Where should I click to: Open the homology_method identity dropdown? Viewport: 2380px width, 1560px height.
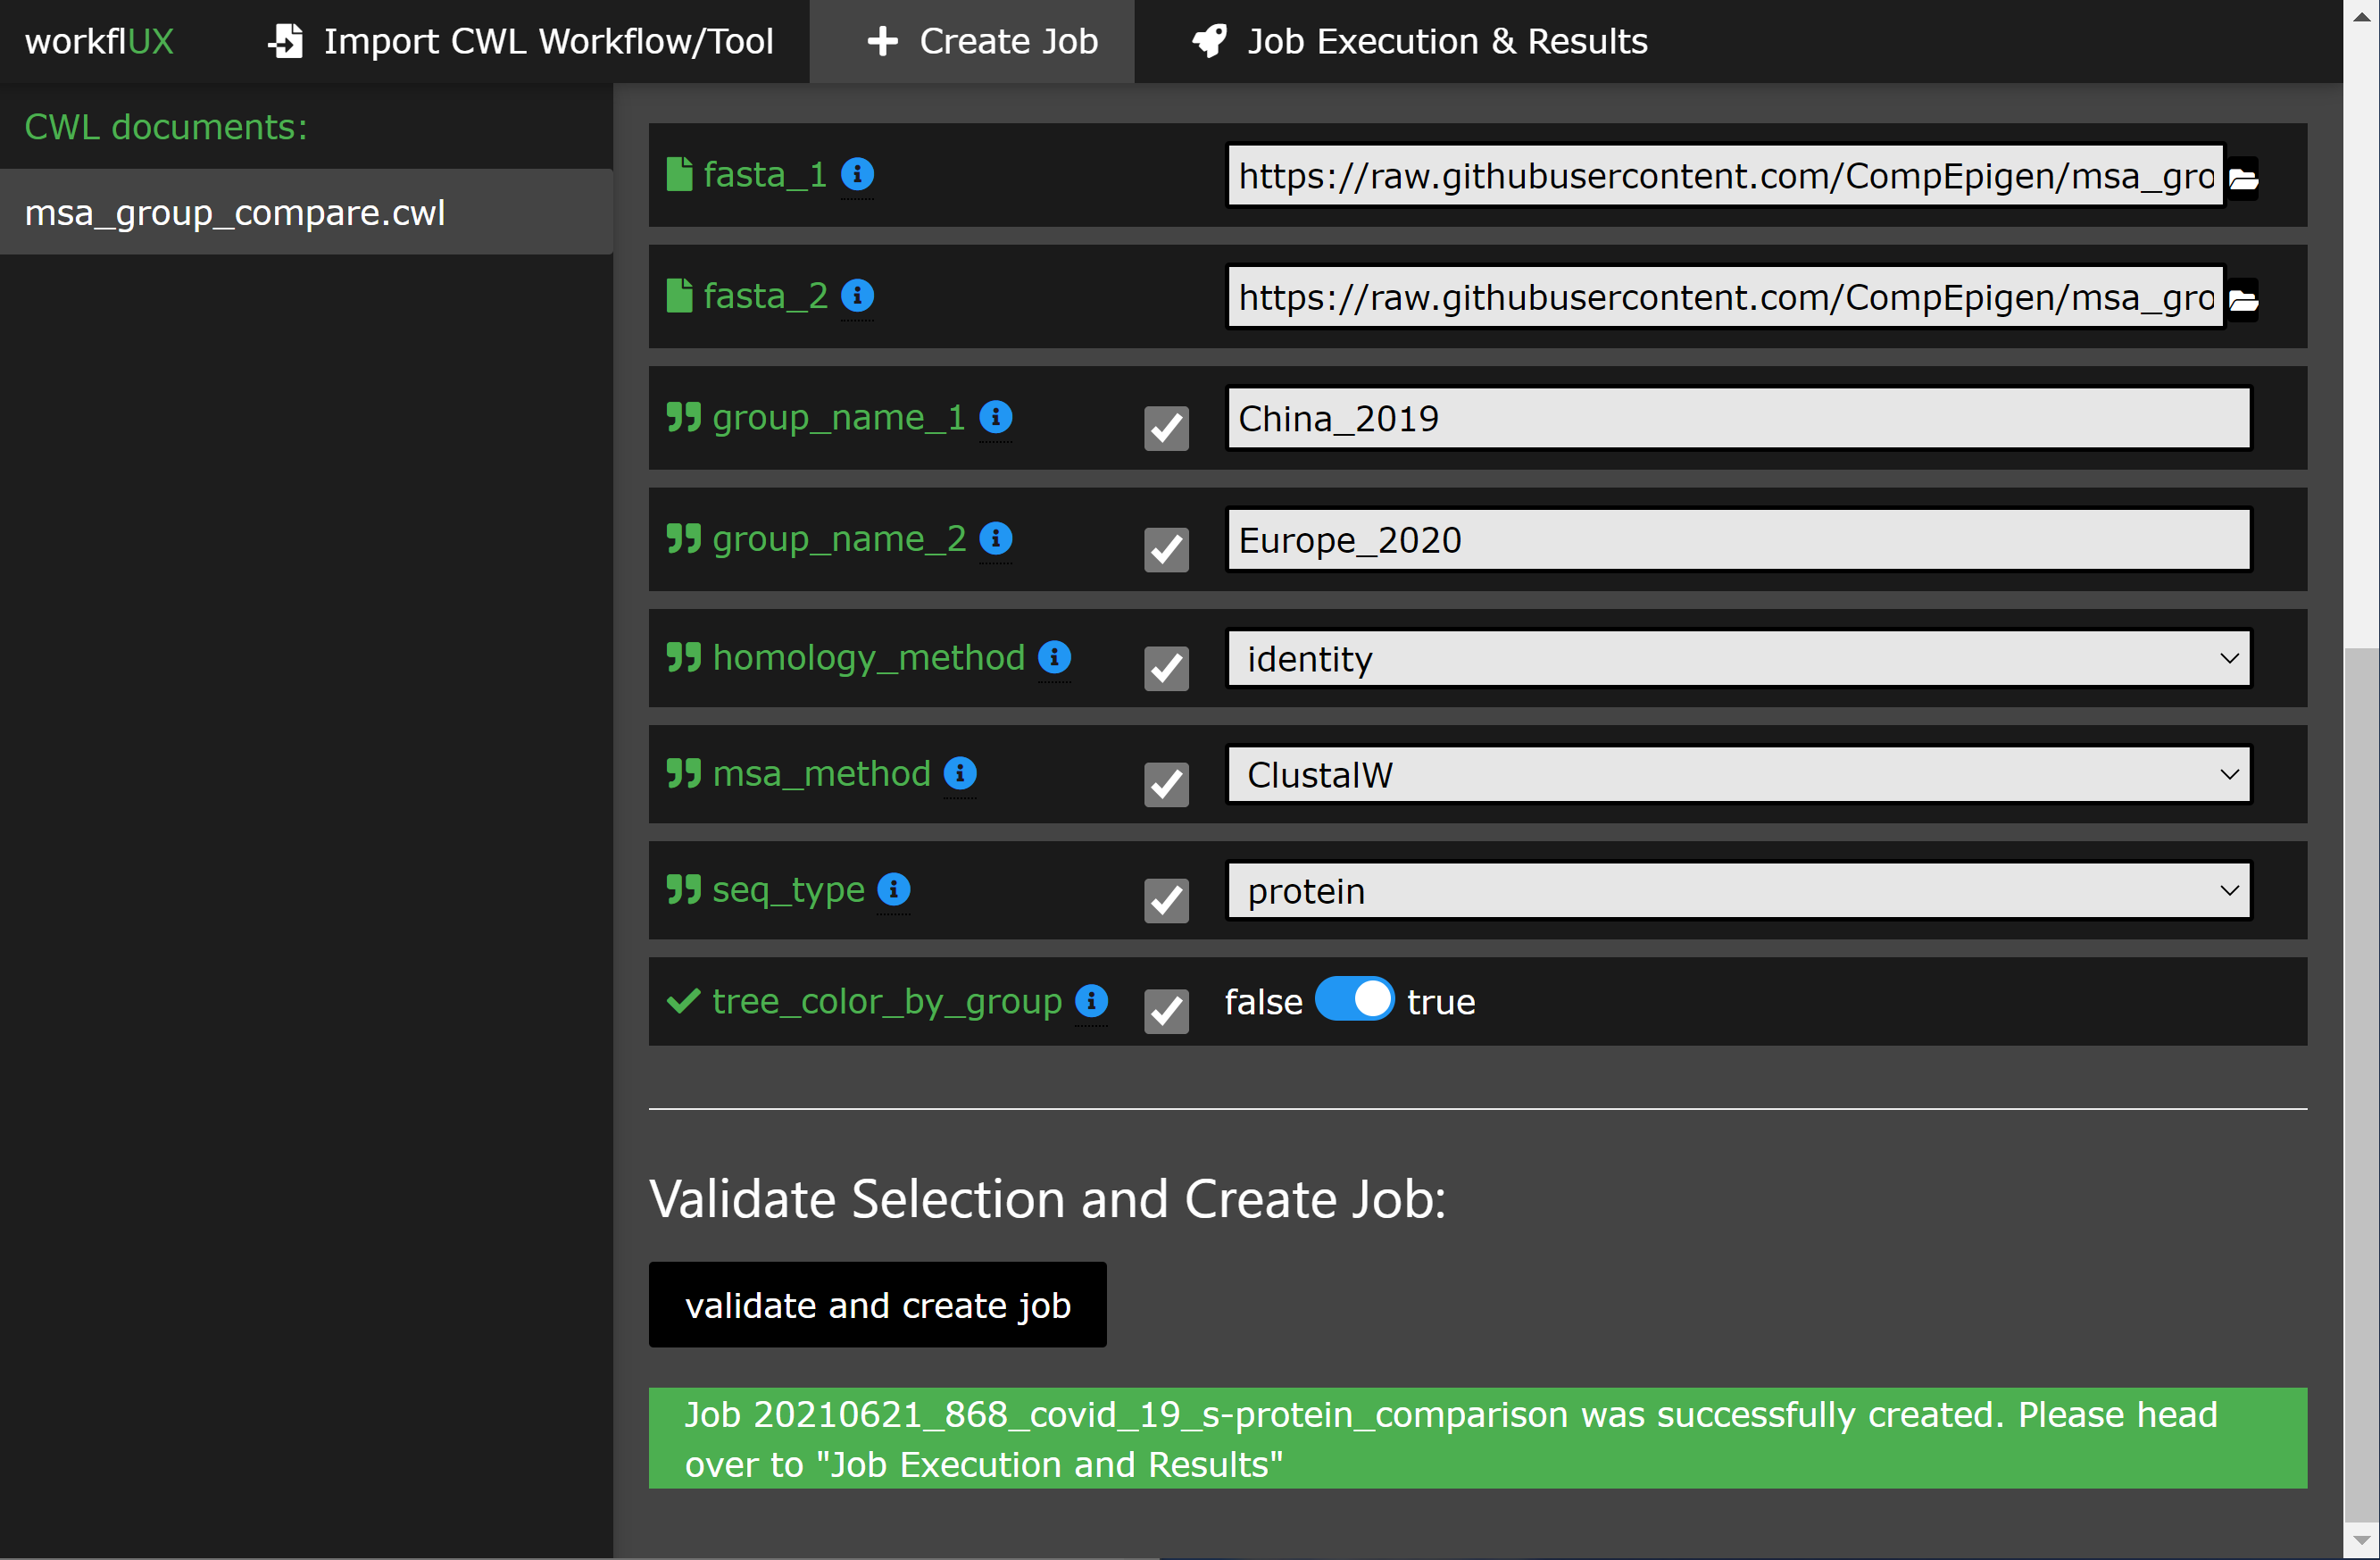[x=1738, y=658]
